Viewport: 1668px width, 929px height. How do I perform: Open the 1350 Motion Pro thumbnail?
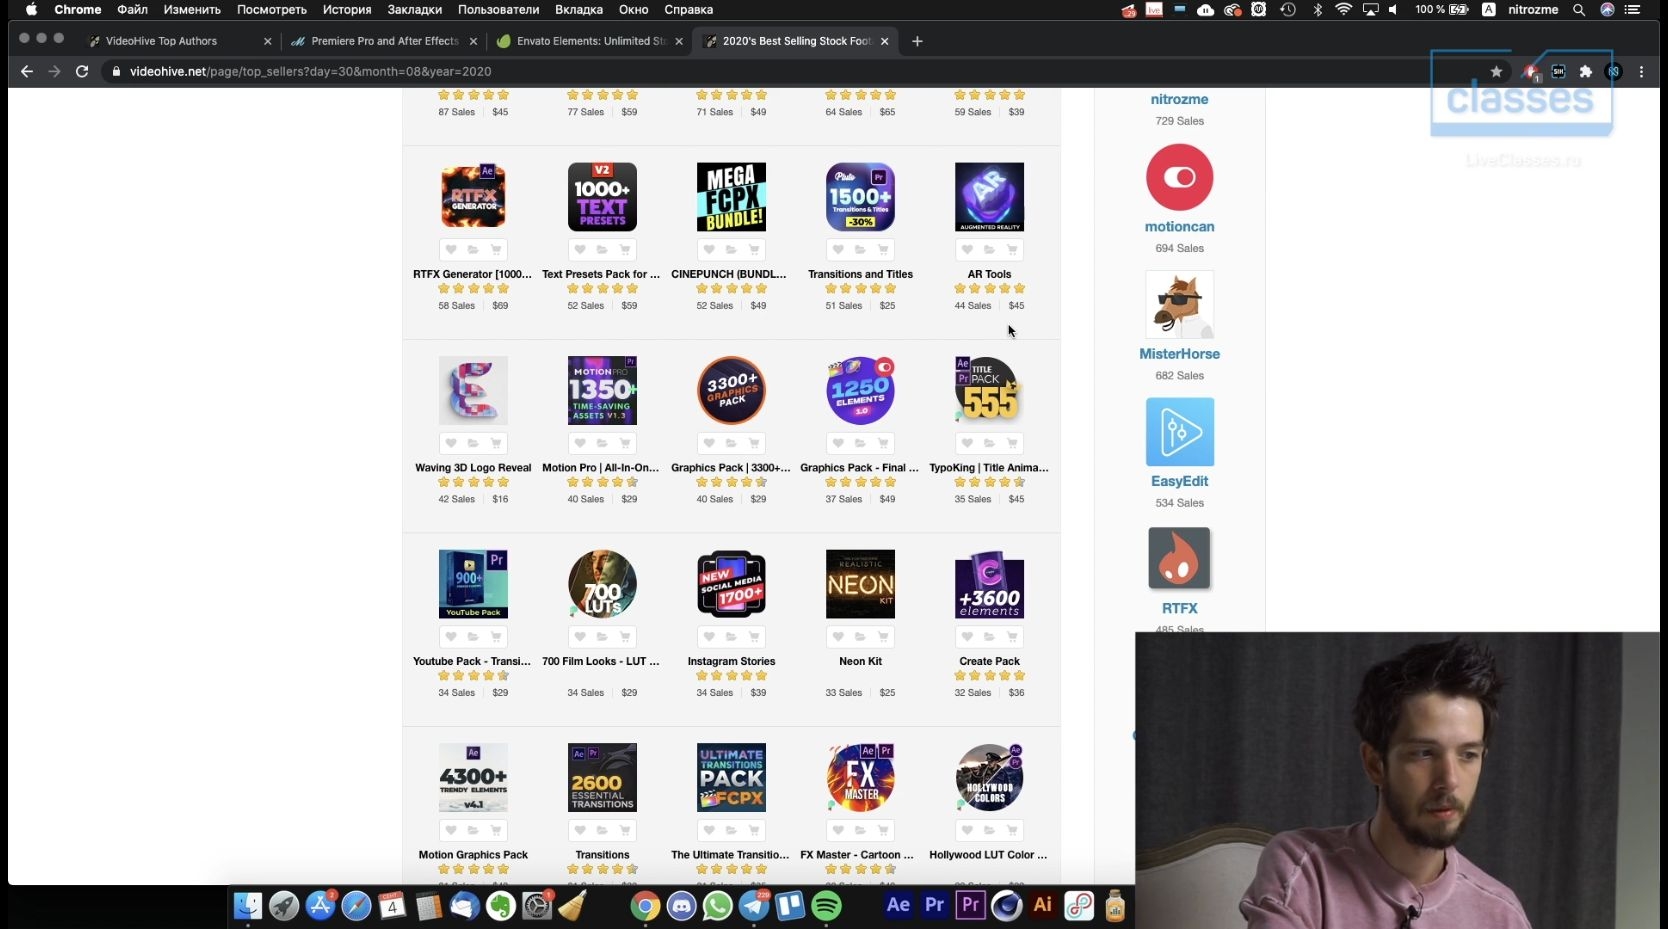pyautogui.click(x=602, y=390)
